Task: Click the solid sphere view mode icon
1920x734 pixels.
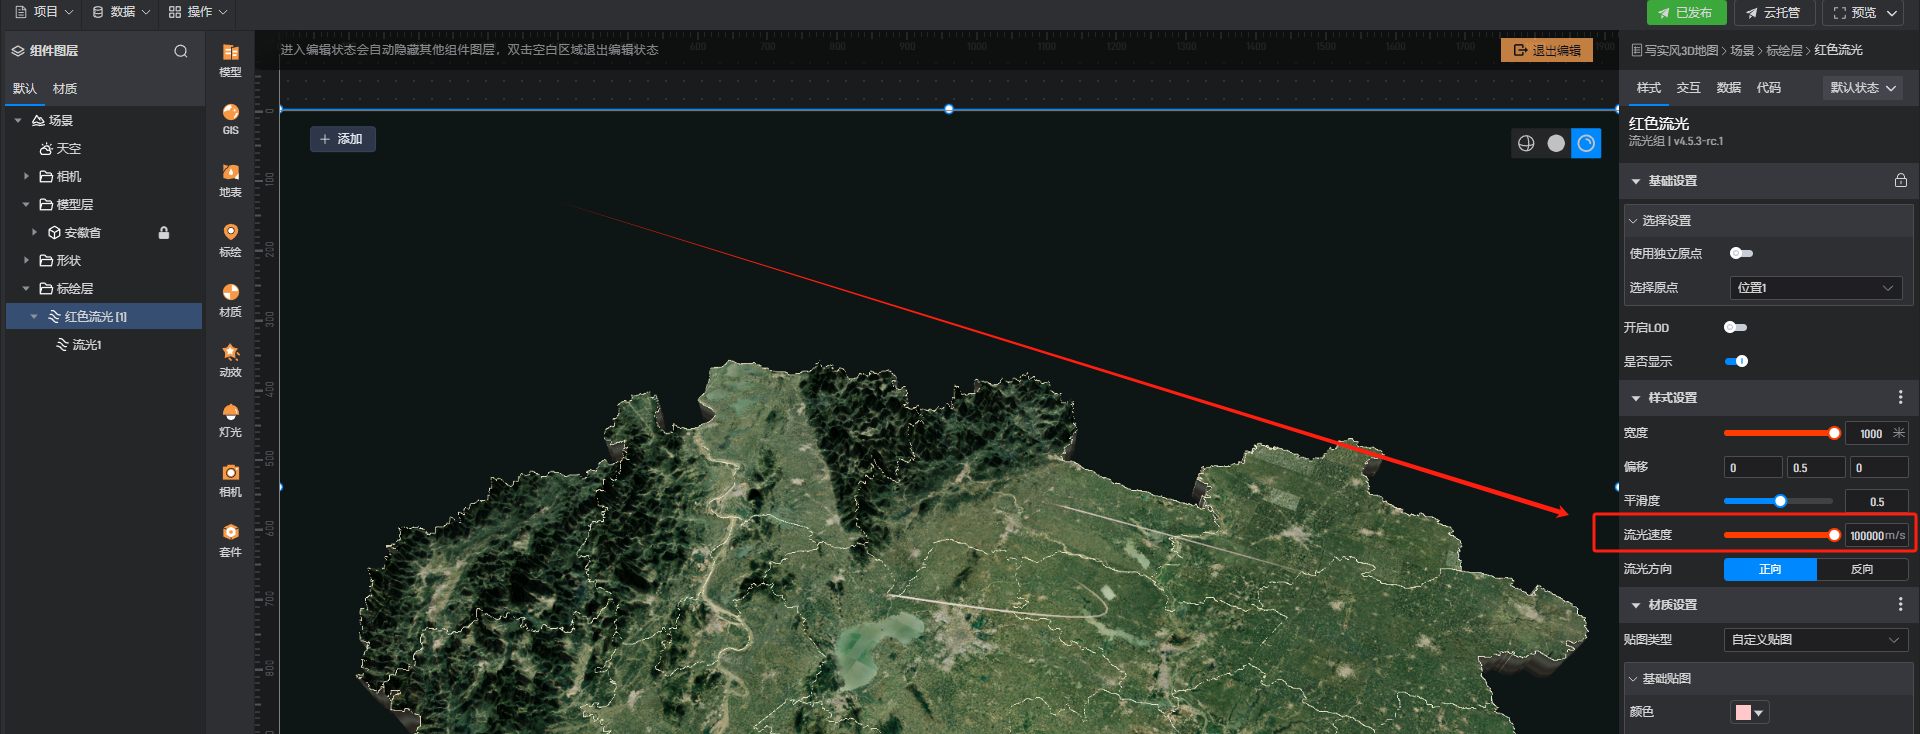Action: [x=1556, y=143]
